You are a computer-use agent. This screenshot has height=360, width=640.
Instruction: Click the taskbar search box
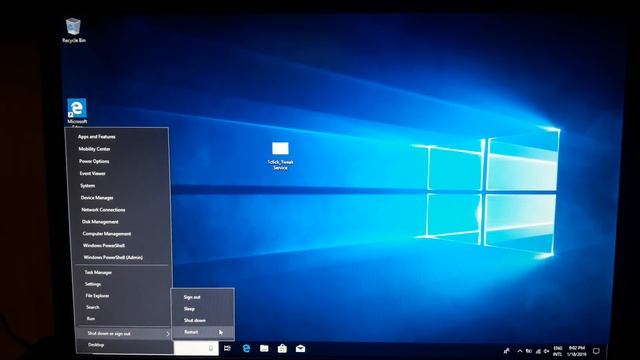click(x=196, y=349)
